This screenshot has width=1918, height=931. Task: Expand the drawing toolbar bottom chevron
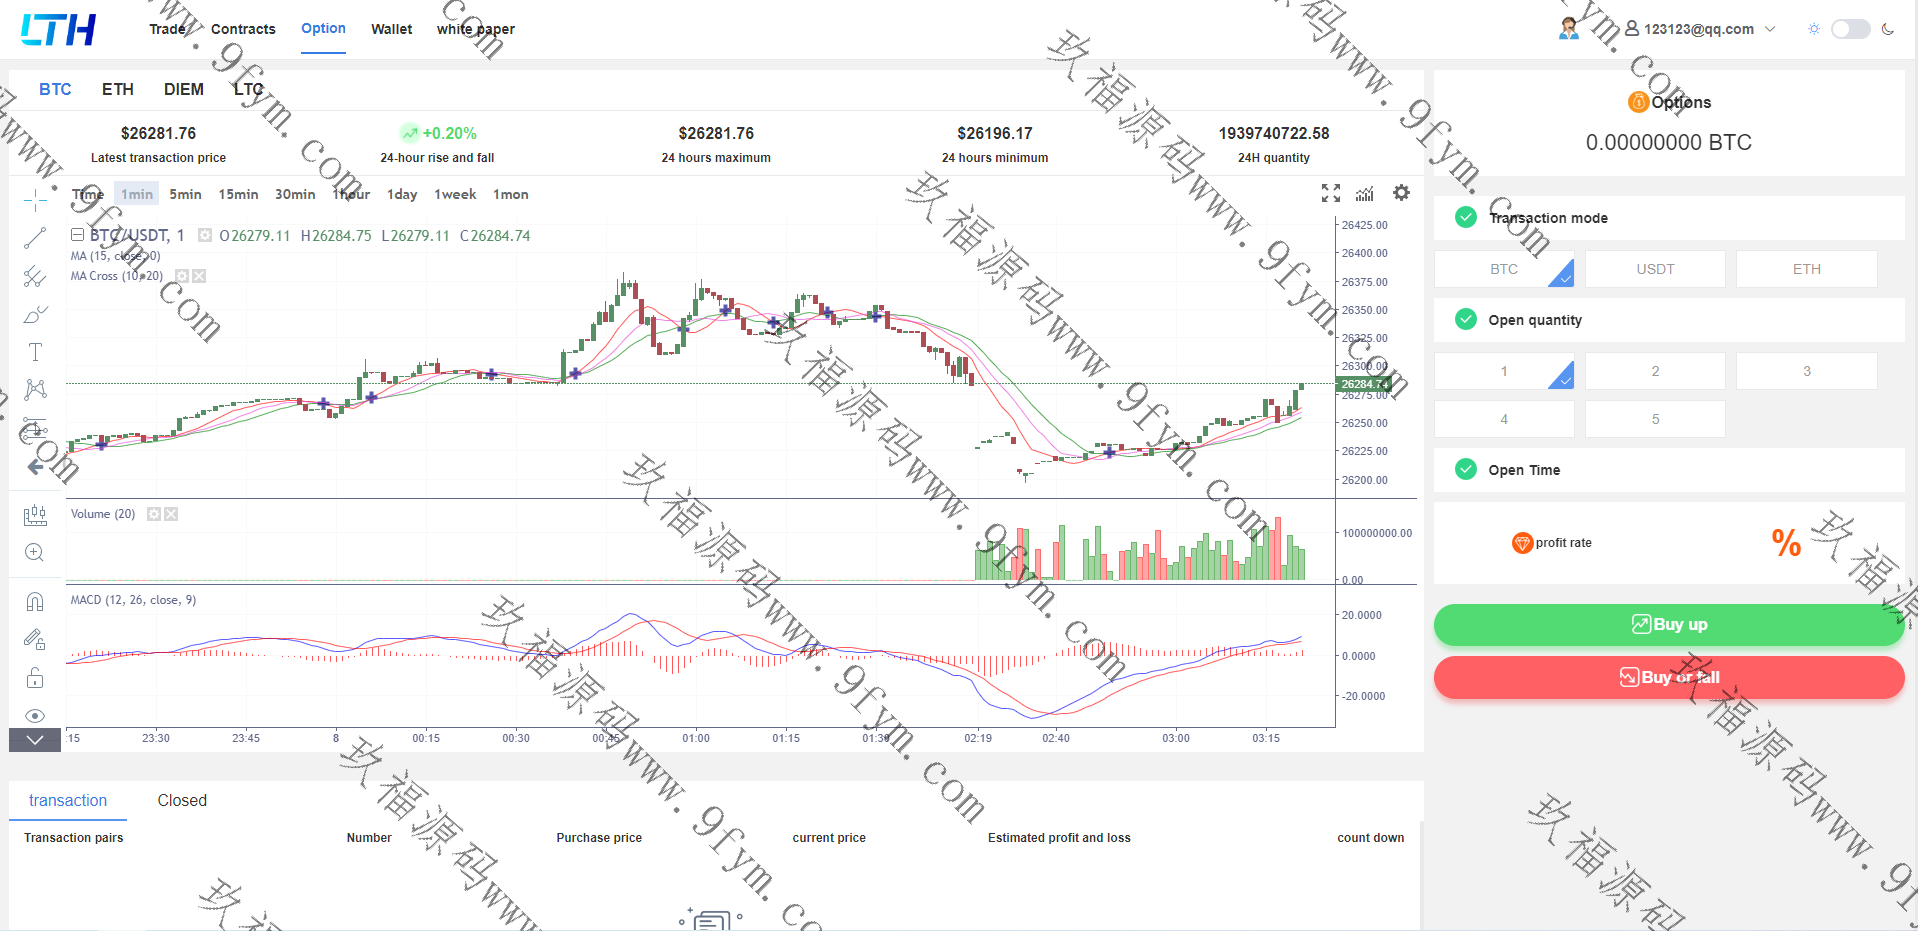(x=35, y=740)
